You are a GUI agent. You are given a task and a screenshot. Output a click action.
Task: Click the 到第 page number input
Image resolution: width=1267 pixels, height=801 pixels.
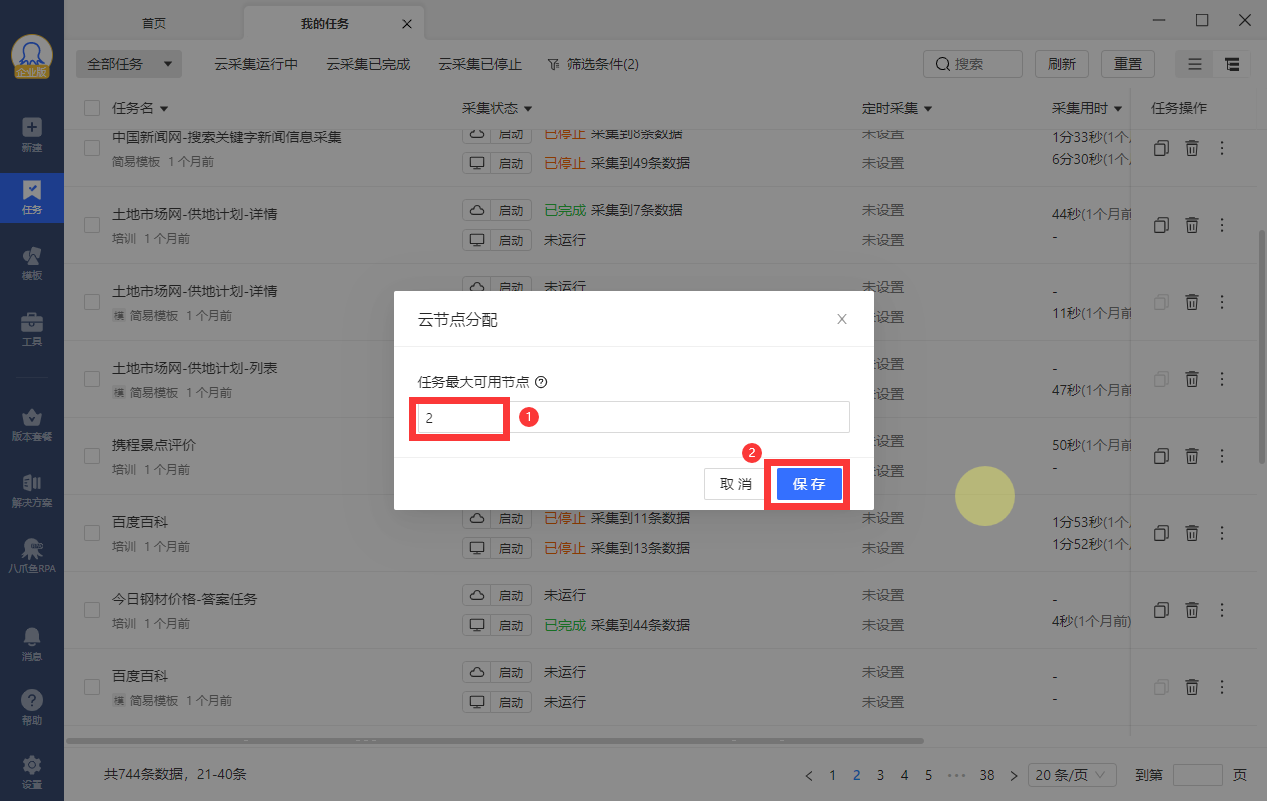[x=1197, y=775]
